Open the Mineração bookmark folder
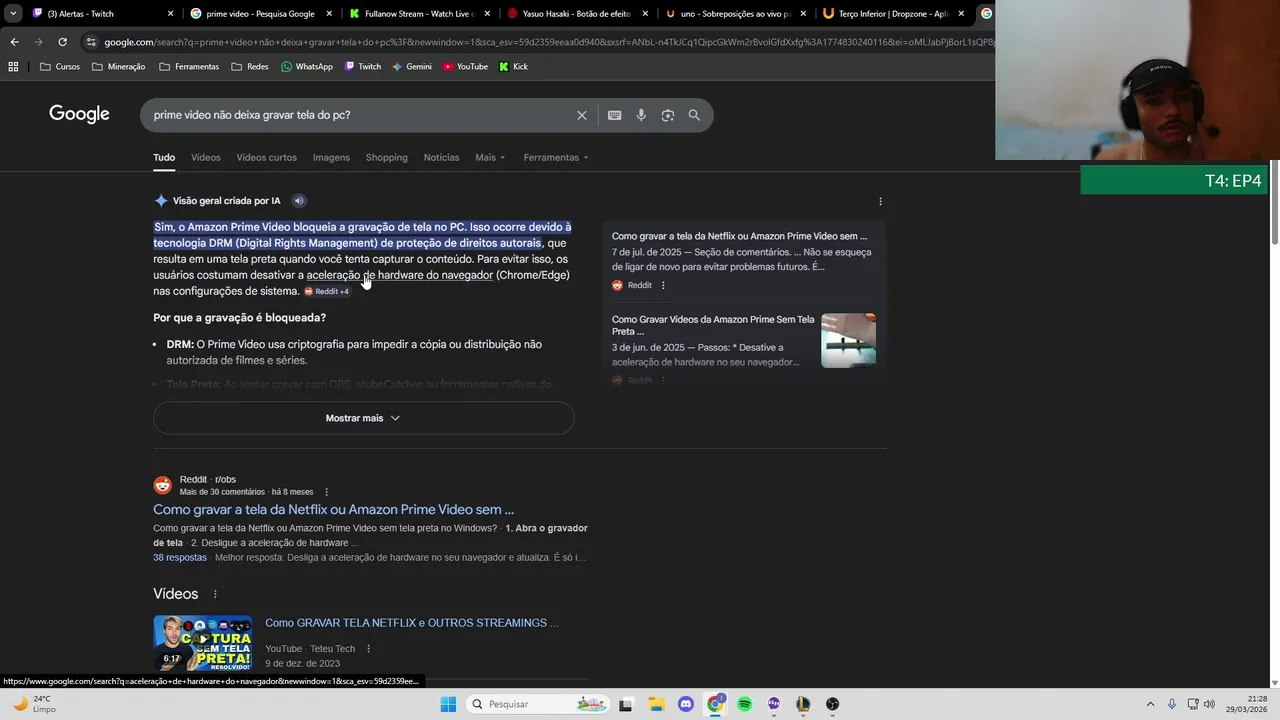This screenshot has height=720, width=1280. [x=118, y=66]
